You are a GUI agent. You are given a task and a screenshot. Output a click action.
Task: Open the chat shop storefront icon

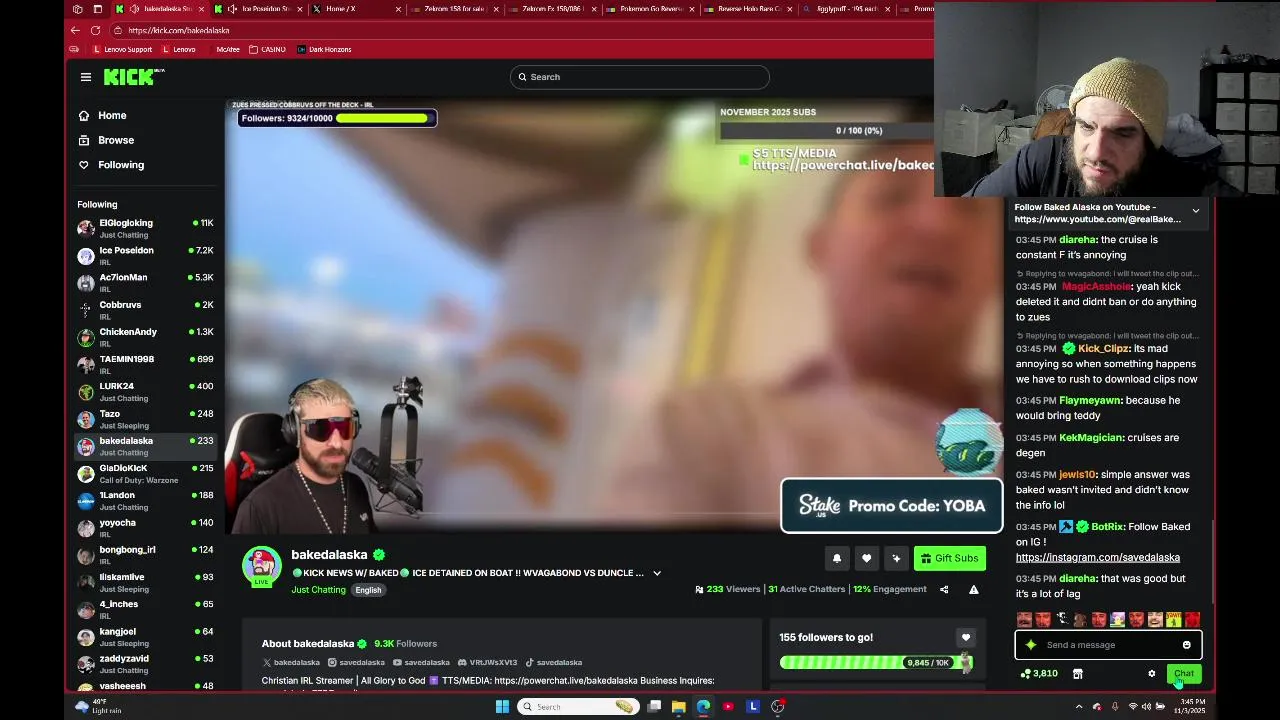click(x=1077, y=674)
